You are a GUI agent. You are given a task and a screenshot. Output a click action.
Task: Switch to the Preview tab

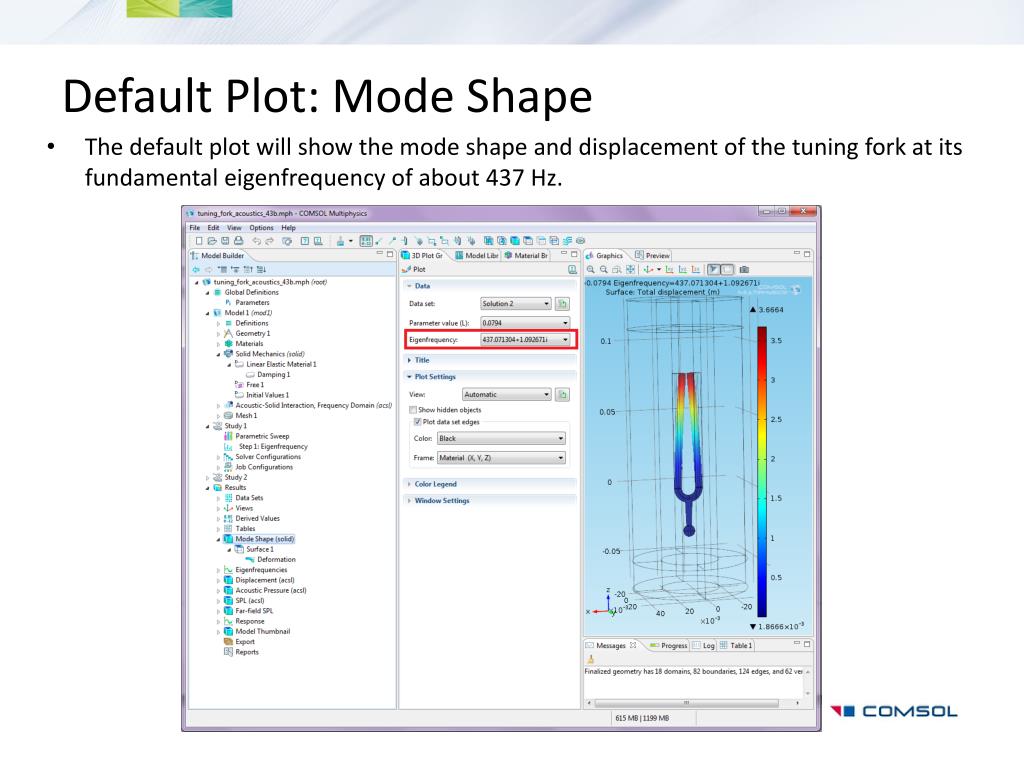(x=652, y=255)
